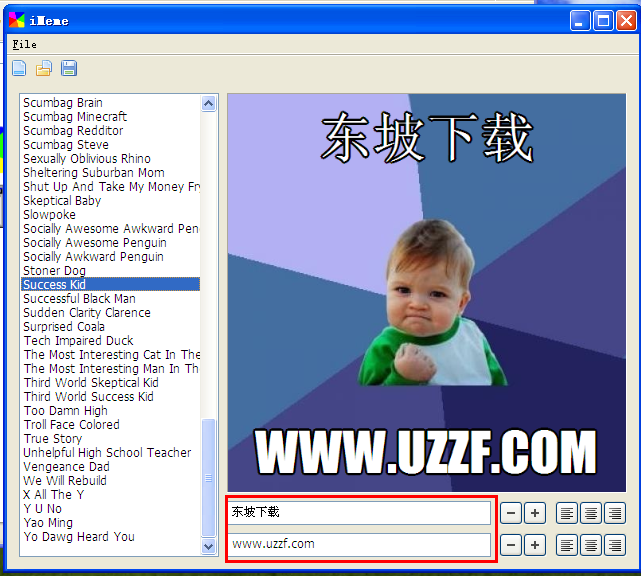Select The Most Interesting Cat entry
Image resolution: width=641 pixels, height=576 pixels.
coord(111,354)
